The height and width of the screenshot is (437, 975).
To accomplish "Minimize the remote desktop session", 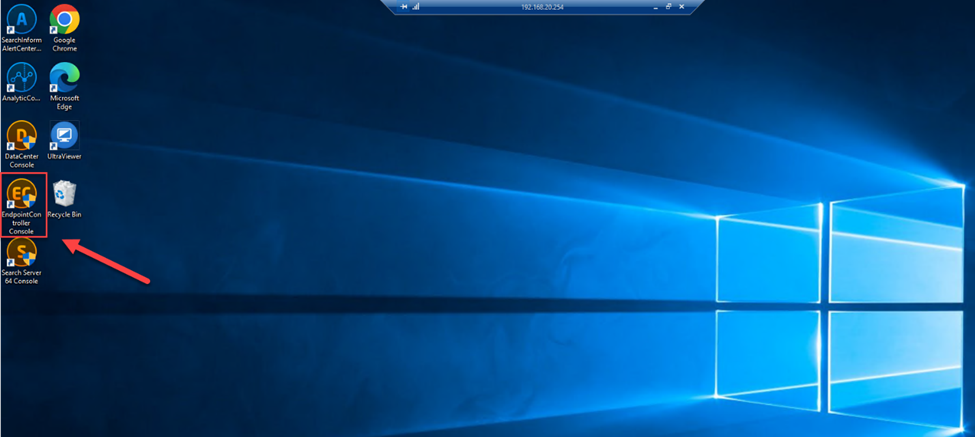I will point(656,7).
